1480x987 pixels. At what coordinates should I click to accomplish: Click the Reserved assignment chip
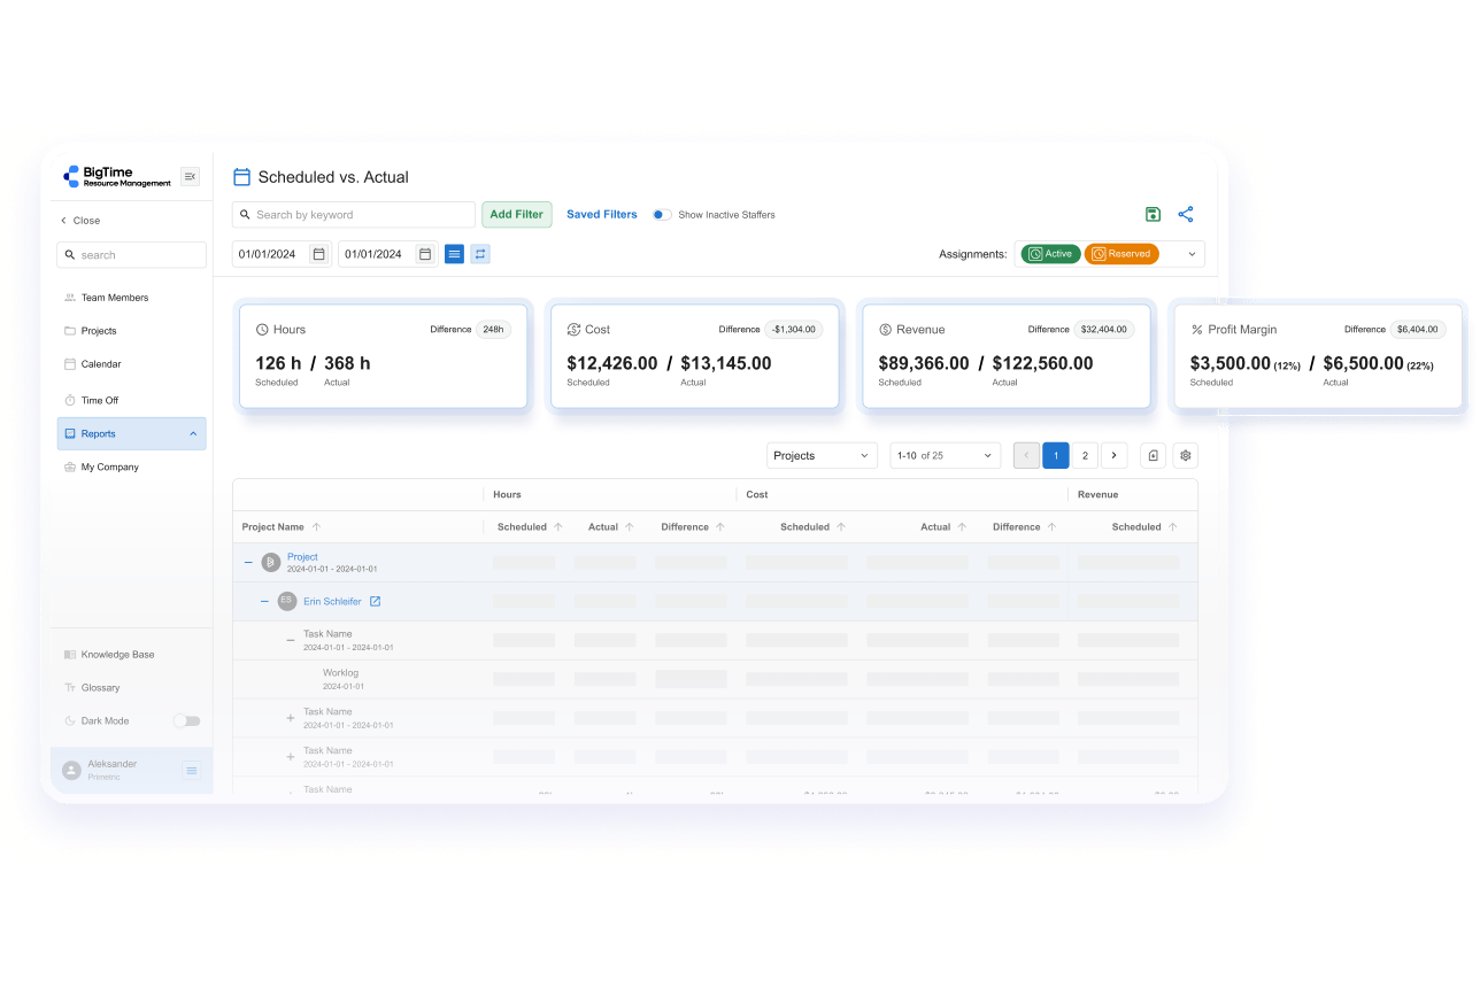point(1122,254)
